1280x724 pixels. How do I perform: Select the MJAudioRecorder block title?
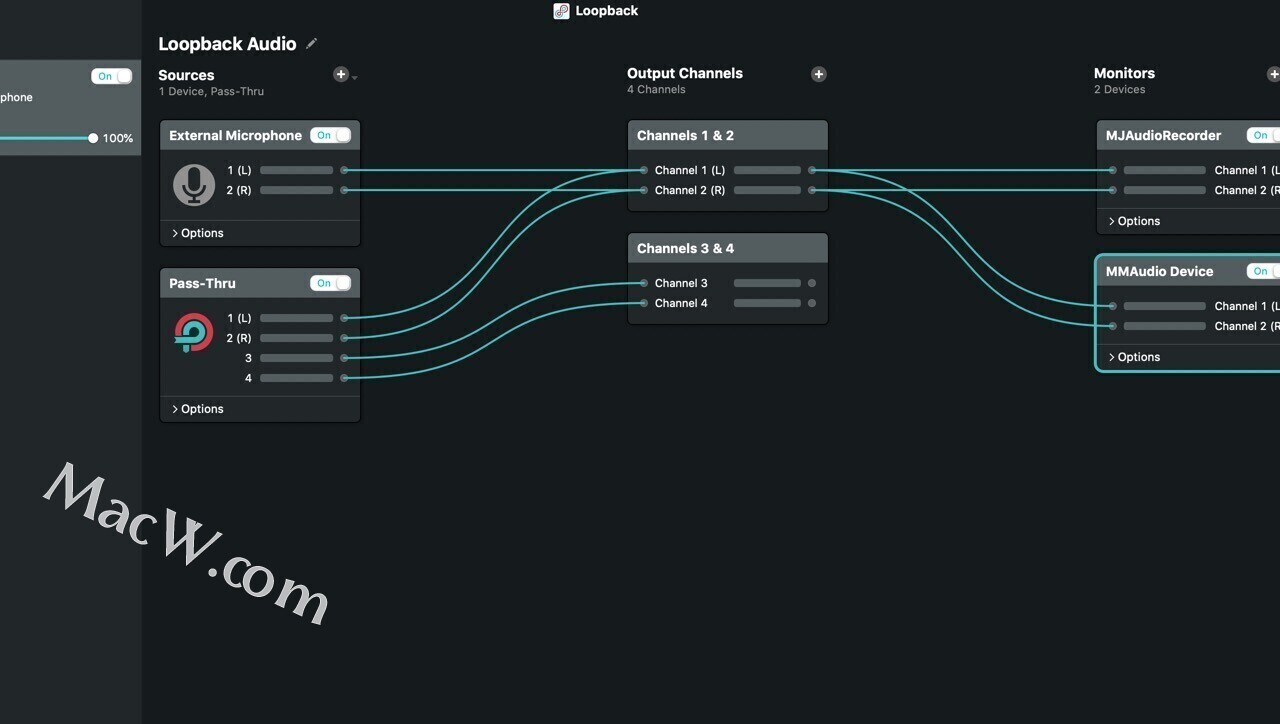(x=1163, y=135)
